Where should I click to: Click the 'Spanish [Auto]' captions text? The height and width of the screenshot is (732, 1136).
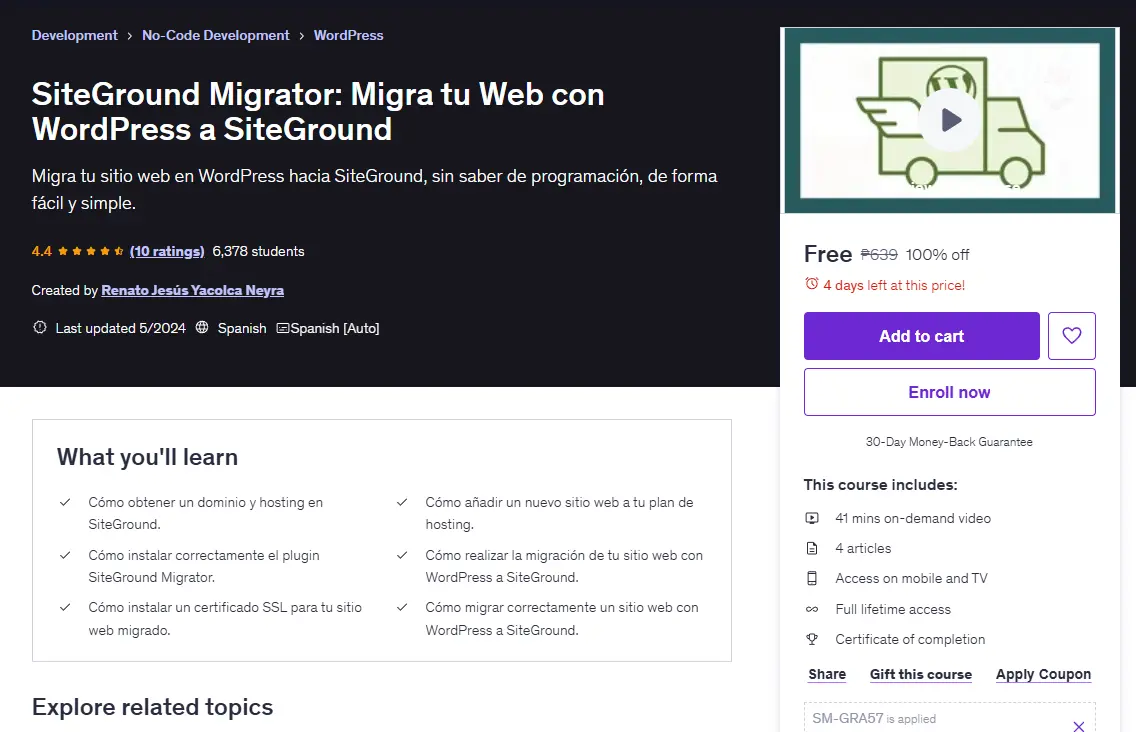335,328
